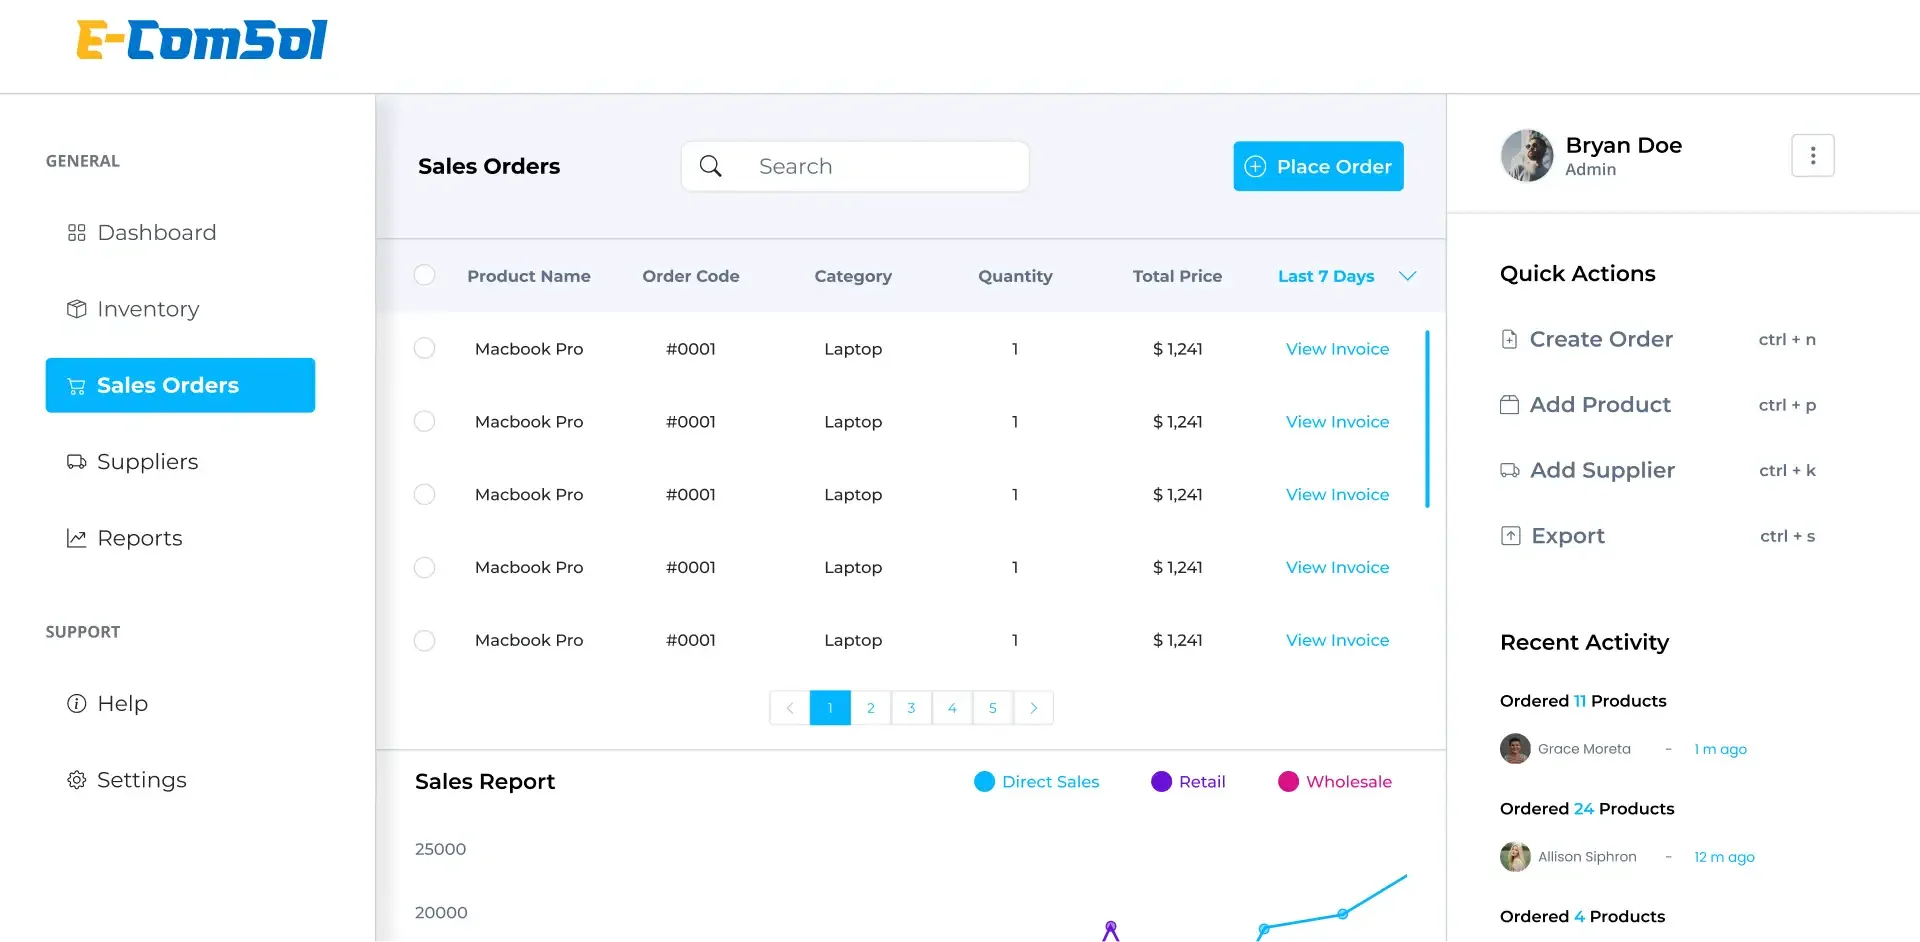Click Allison Siphron's avatar in Recent Activity

(x=1515, y=856)
